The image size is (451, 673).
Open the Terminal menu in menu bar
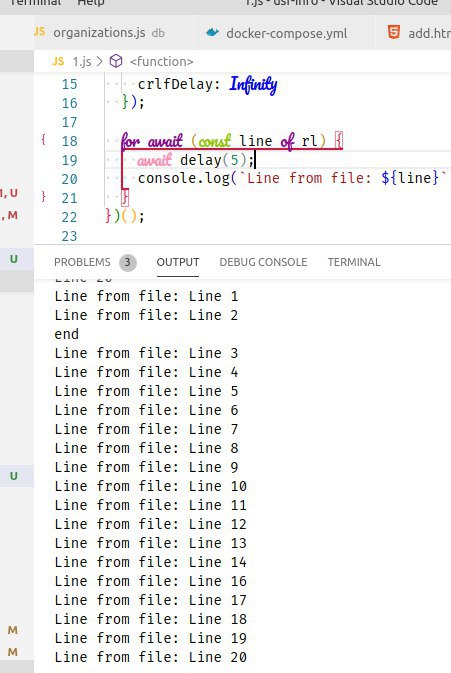click(36, 3)
